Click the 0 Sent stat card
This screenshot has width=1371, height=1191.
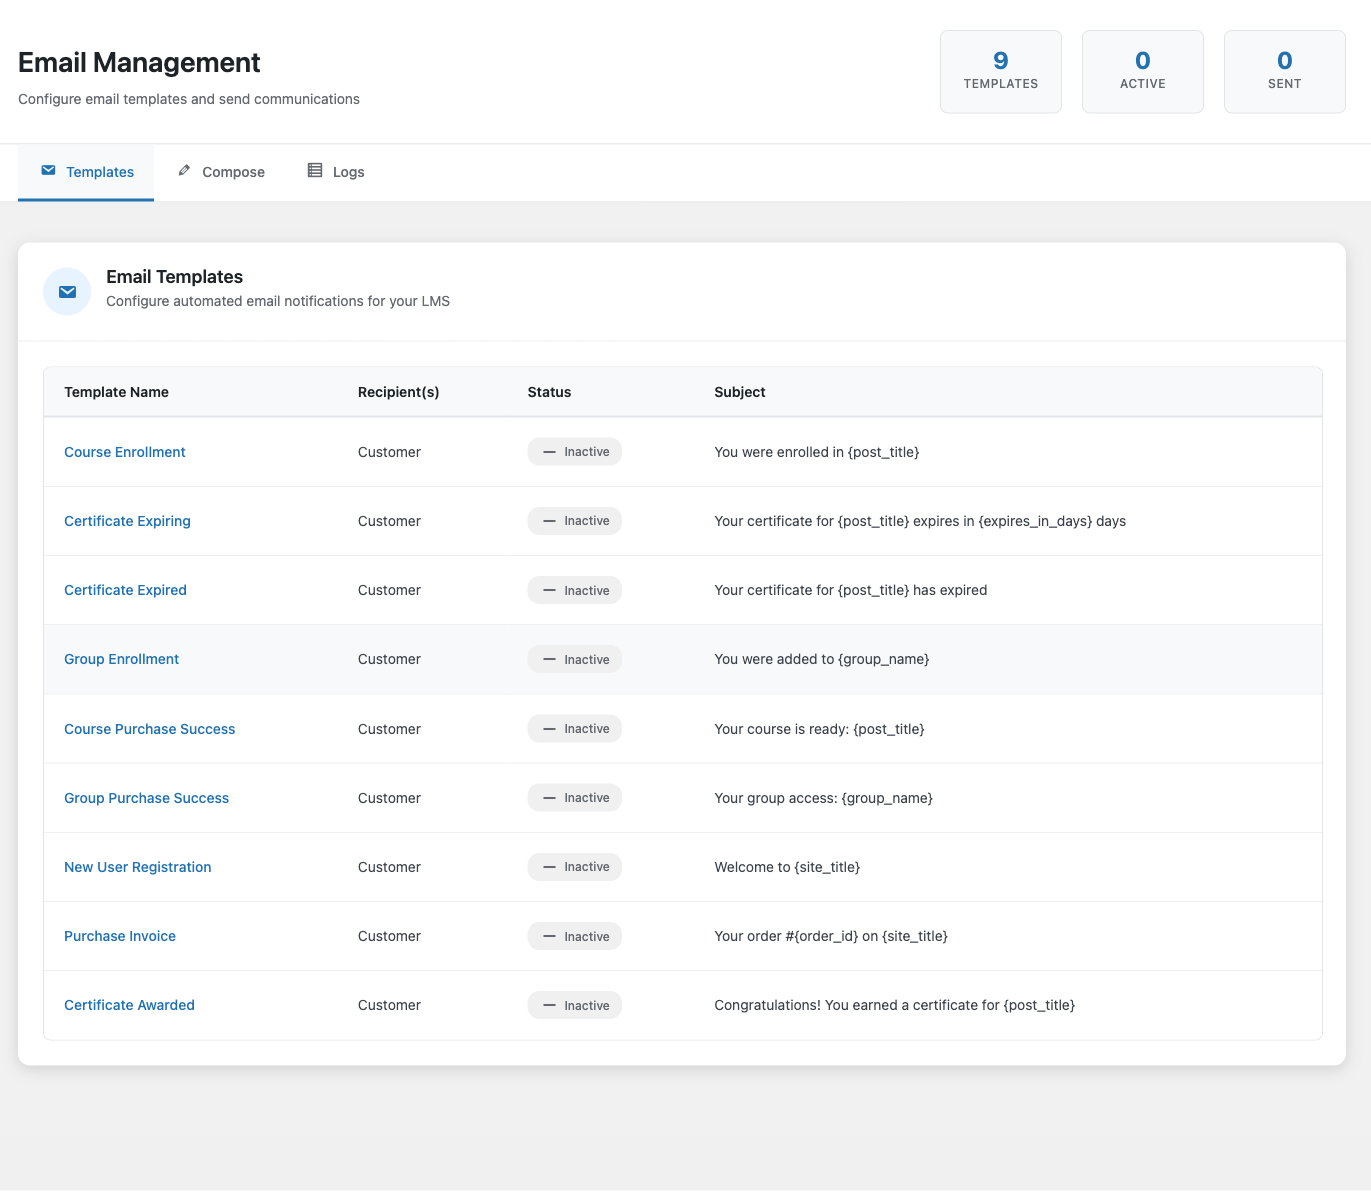pos(1284,71)
